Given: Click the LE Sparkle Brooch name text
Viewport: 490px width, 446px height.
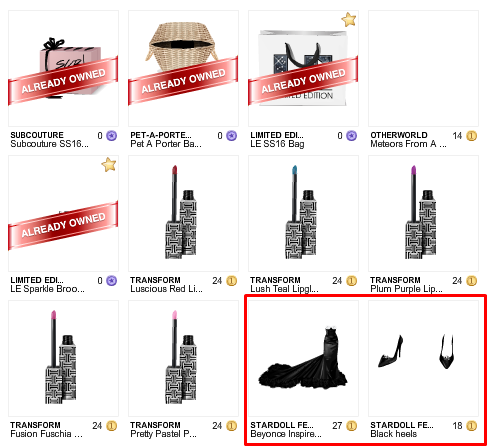Looking at the screenshot, I should pos(47,289).
